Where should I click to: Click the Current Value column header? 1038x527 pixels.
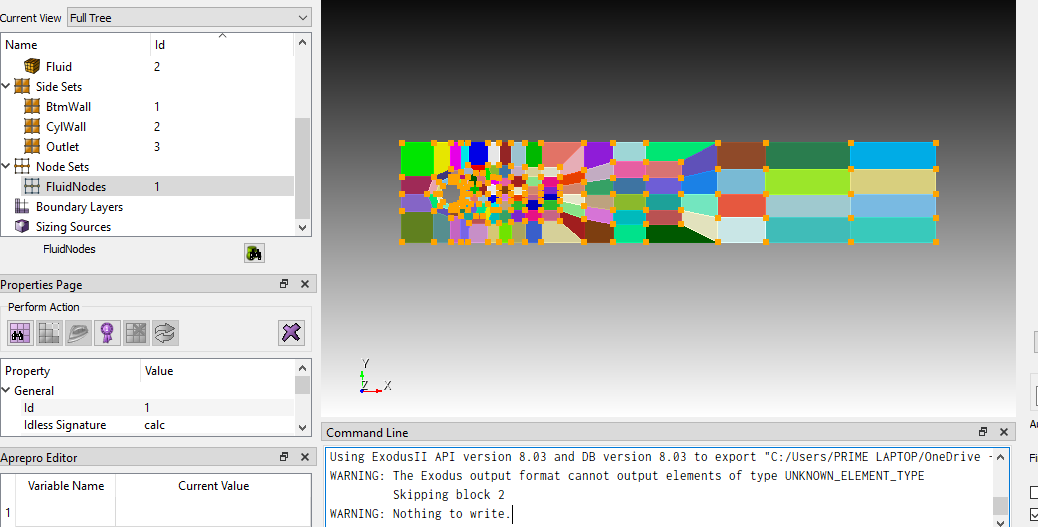pyautogui.click(x=213, y=485)
